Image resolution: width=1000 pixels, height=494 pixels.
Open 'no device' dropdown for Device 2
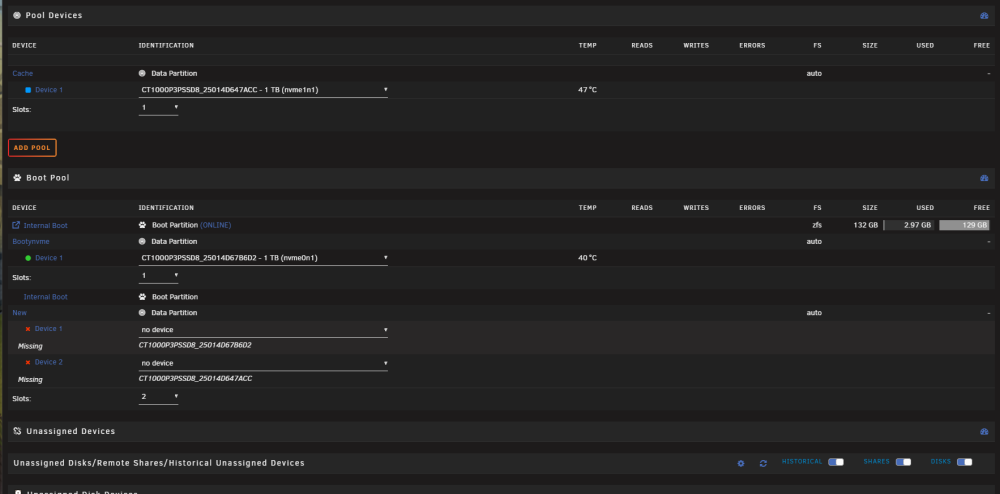click(x=263, y=363)
